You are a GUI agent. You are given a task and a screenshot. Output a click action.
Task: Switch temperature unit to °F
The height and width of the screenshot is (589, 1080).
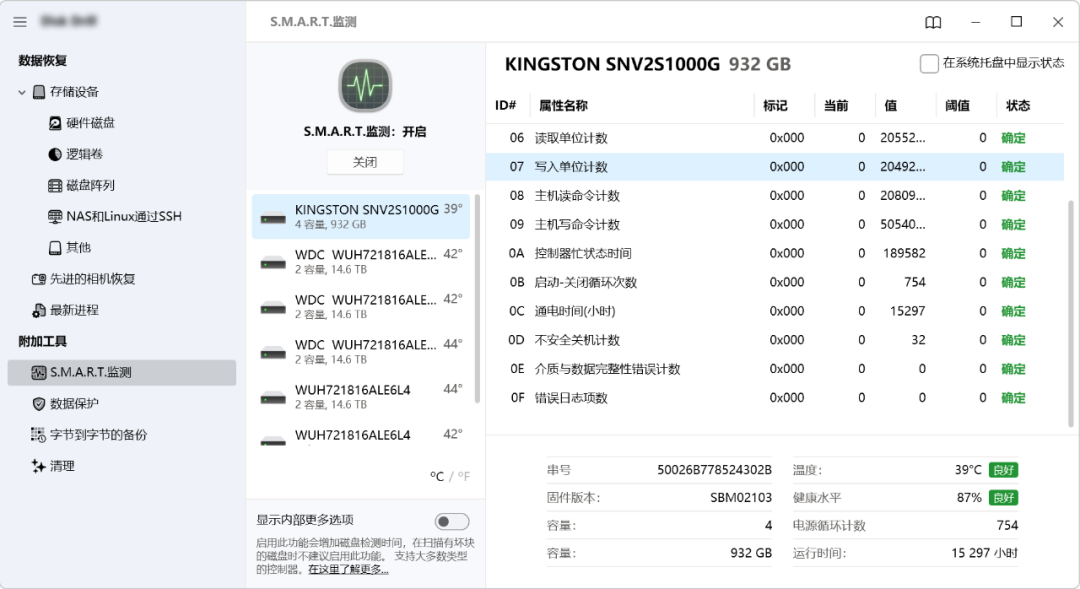(464, 476)
